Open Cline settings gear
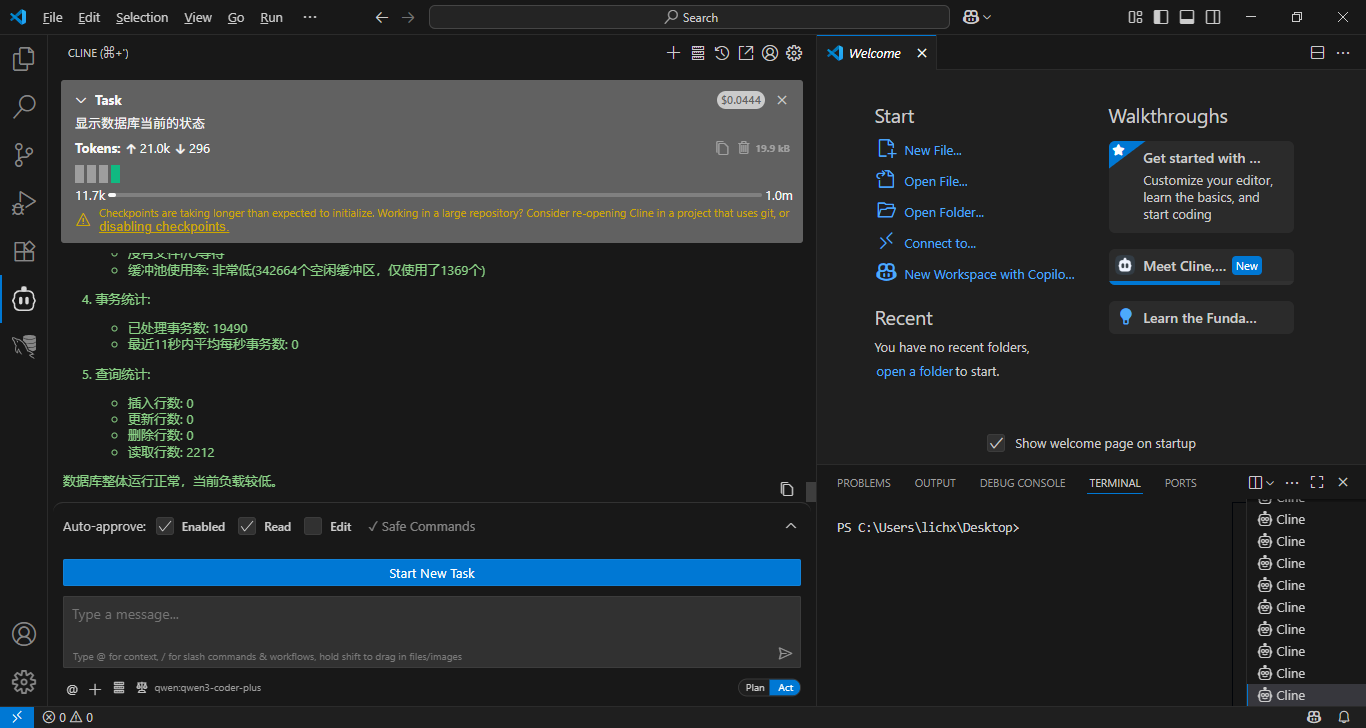The image size is (1366, 728). coord(794,53)
